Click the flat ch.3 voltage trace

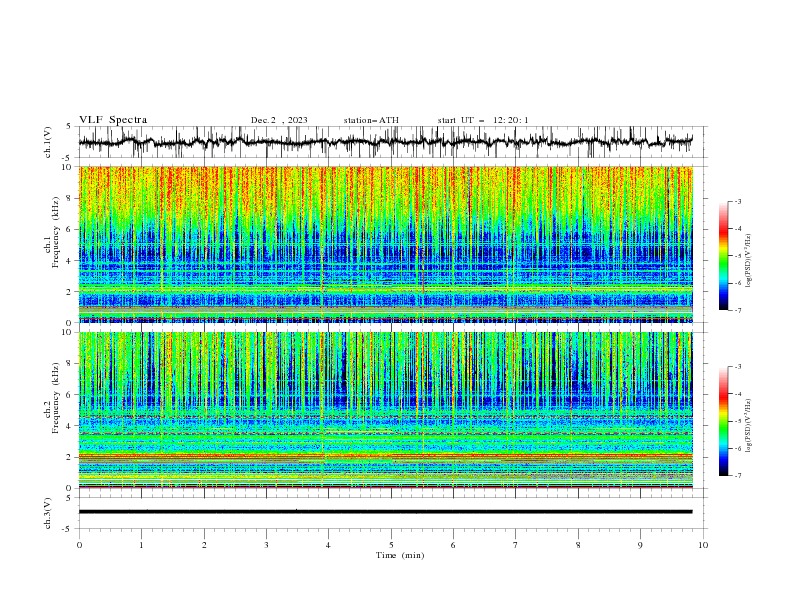tap(385, 512)
